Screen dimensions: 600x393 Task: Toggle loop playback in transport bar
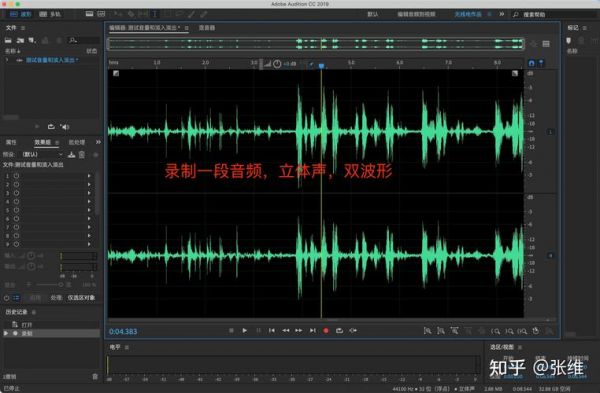(339, 330)
